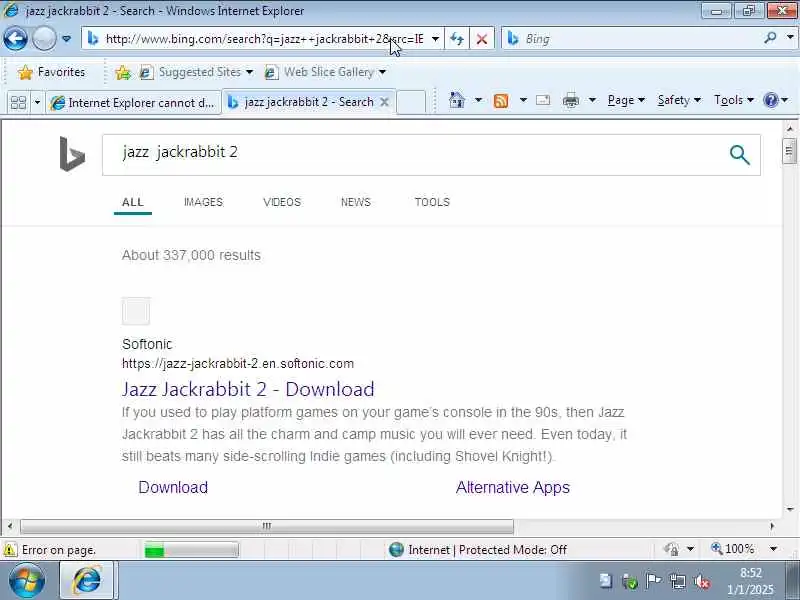Click the status bar privacy lock icon

coord(671,549)
